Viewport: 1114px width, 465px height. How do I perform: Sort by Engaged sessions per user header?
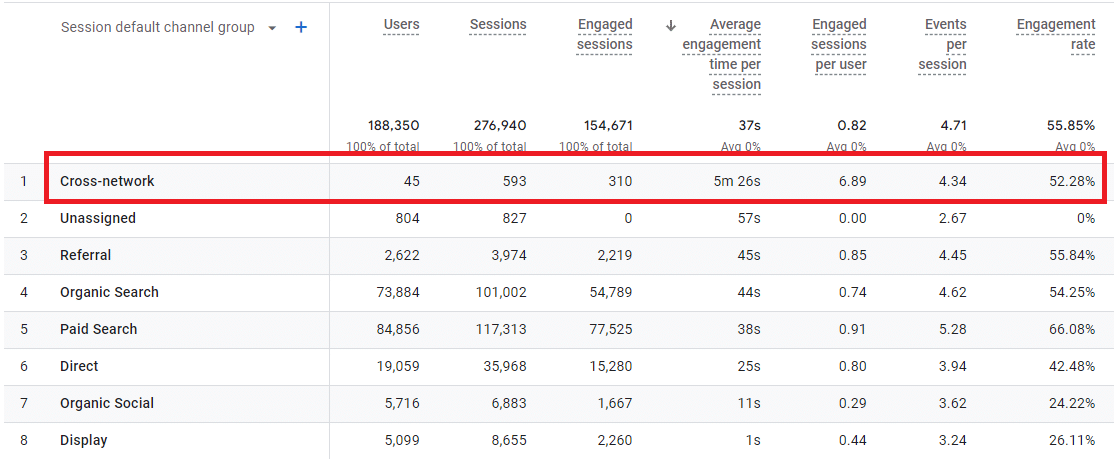[839, 44]
